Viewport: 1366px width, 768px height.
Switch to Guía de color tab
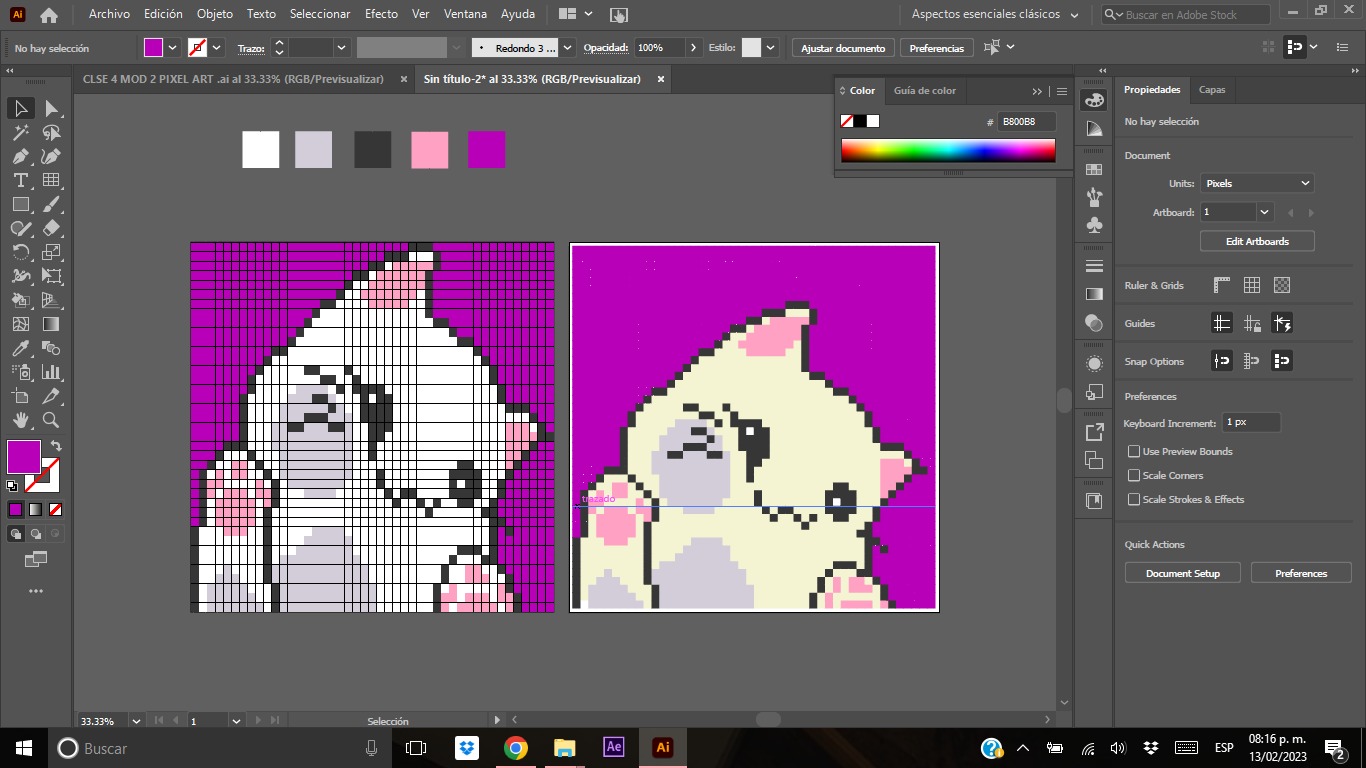(925, 91)
